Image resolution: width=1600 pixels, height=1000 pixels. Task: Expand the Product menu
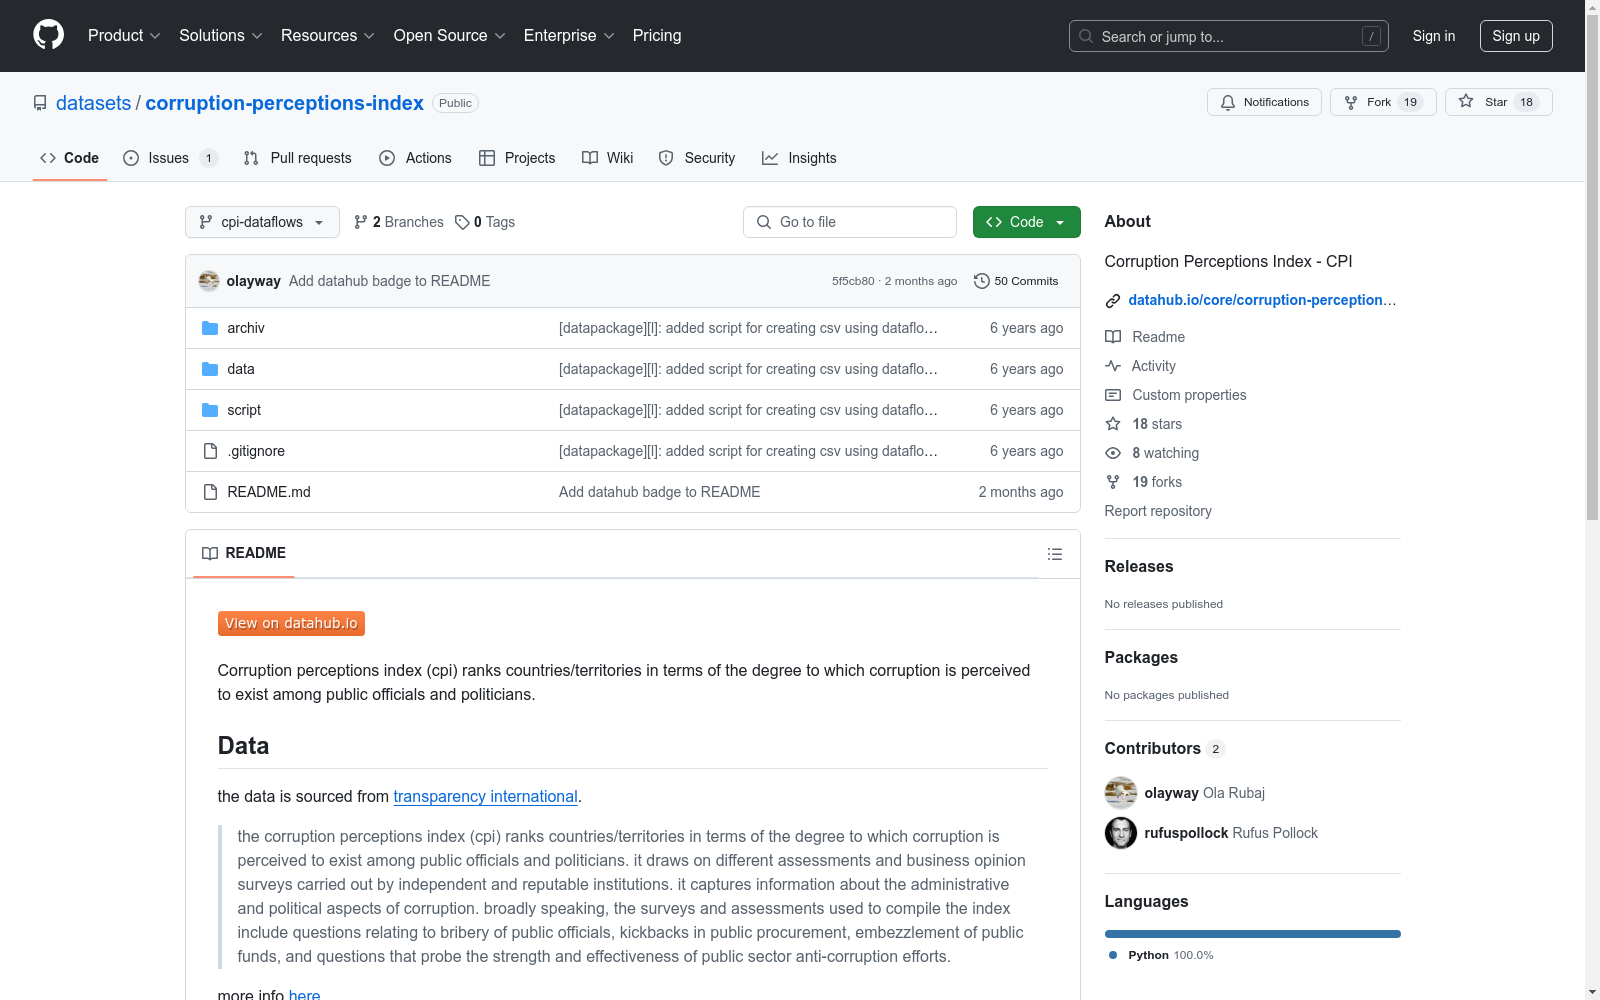click(x=124, y=35)
